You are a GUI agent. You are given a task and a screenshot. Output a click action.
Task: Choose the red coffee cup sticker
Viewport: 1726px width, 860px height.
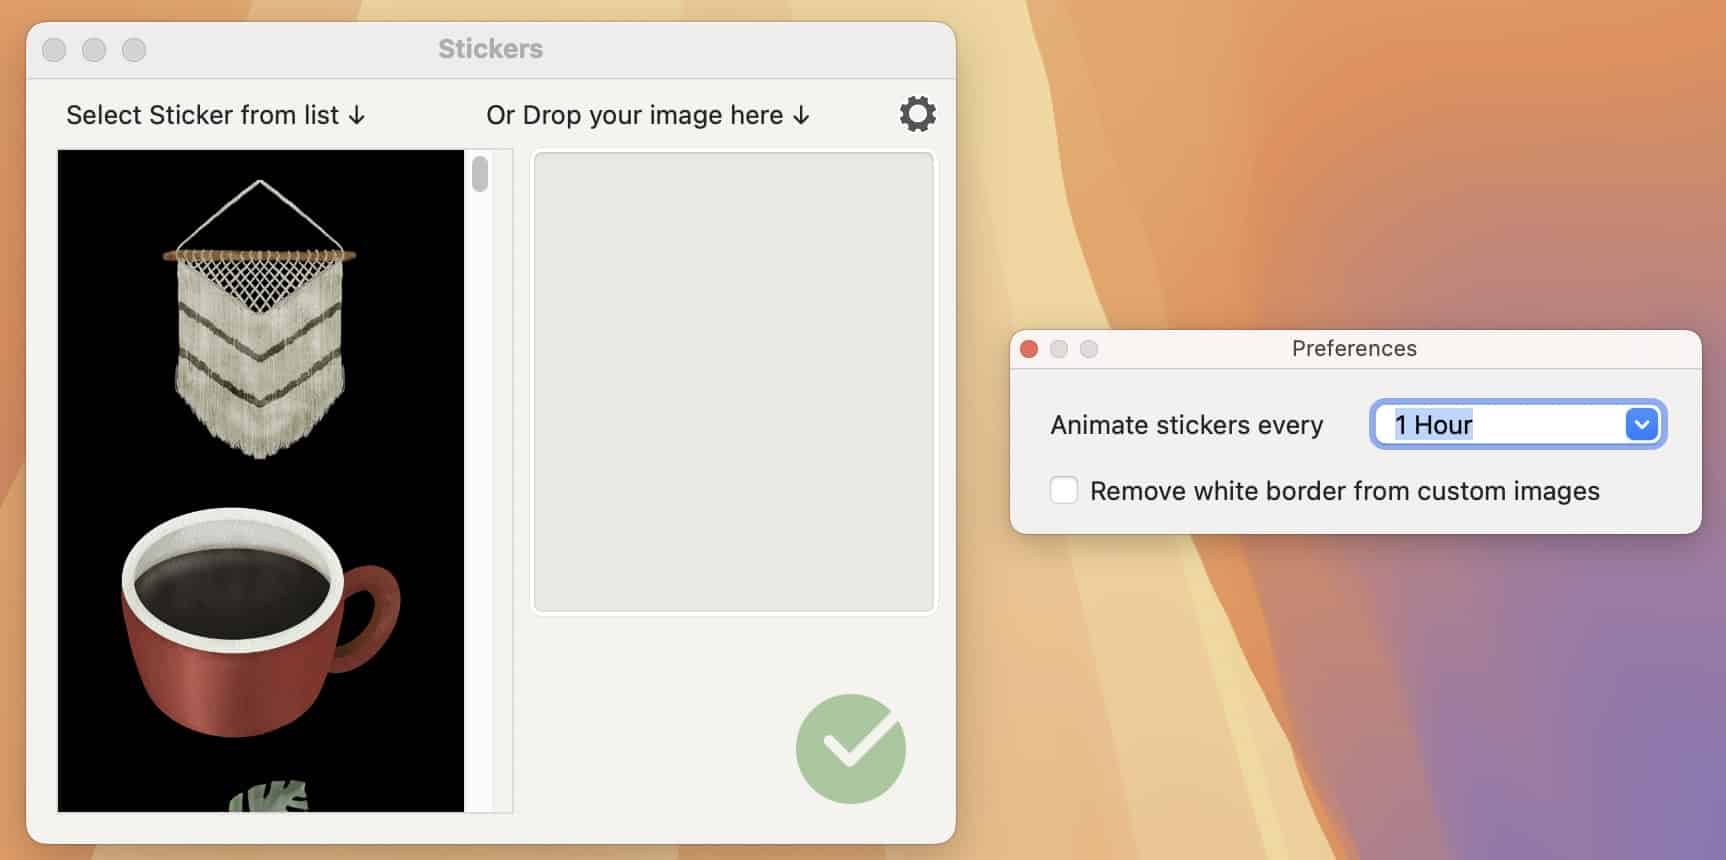pyautogui.click(x=260, y=620)
